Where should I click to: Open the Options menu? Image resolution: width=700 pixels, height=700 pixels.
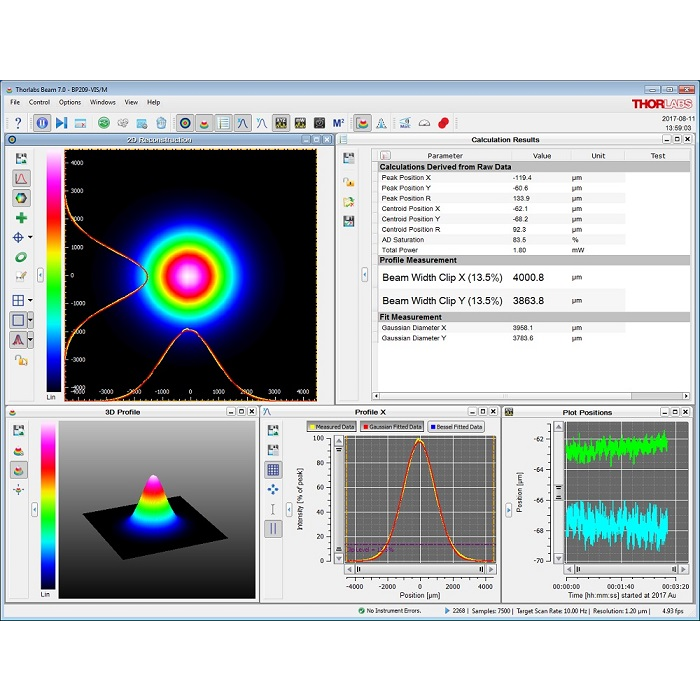[69, 102]
